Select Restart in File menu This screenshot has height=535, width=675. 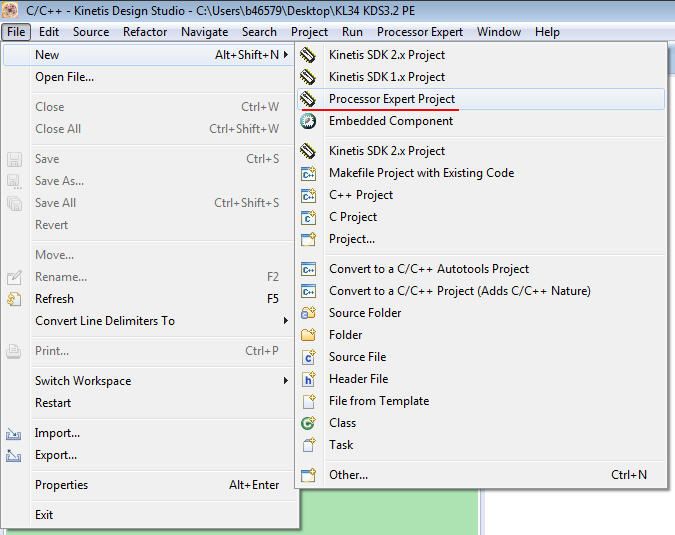coord(53,403)
